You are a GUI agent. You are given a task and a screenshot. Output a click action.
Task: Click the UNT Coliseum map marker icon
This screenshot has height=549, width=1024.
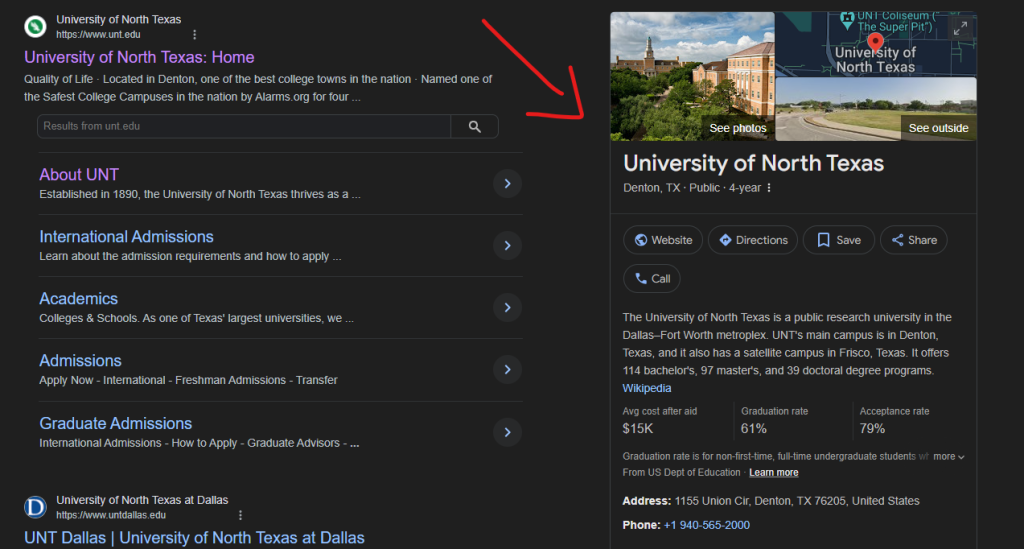coord(847,21)
